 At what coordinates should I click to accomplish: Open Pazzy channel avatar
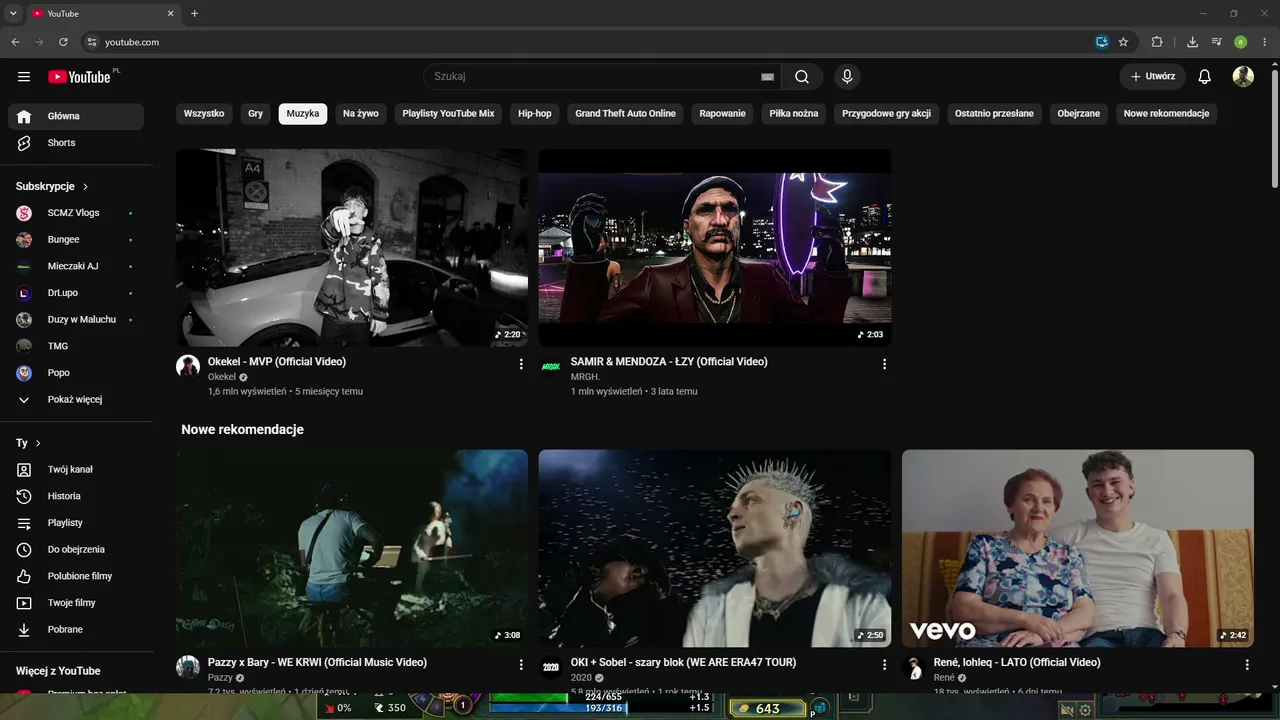(x=188, y=667)
